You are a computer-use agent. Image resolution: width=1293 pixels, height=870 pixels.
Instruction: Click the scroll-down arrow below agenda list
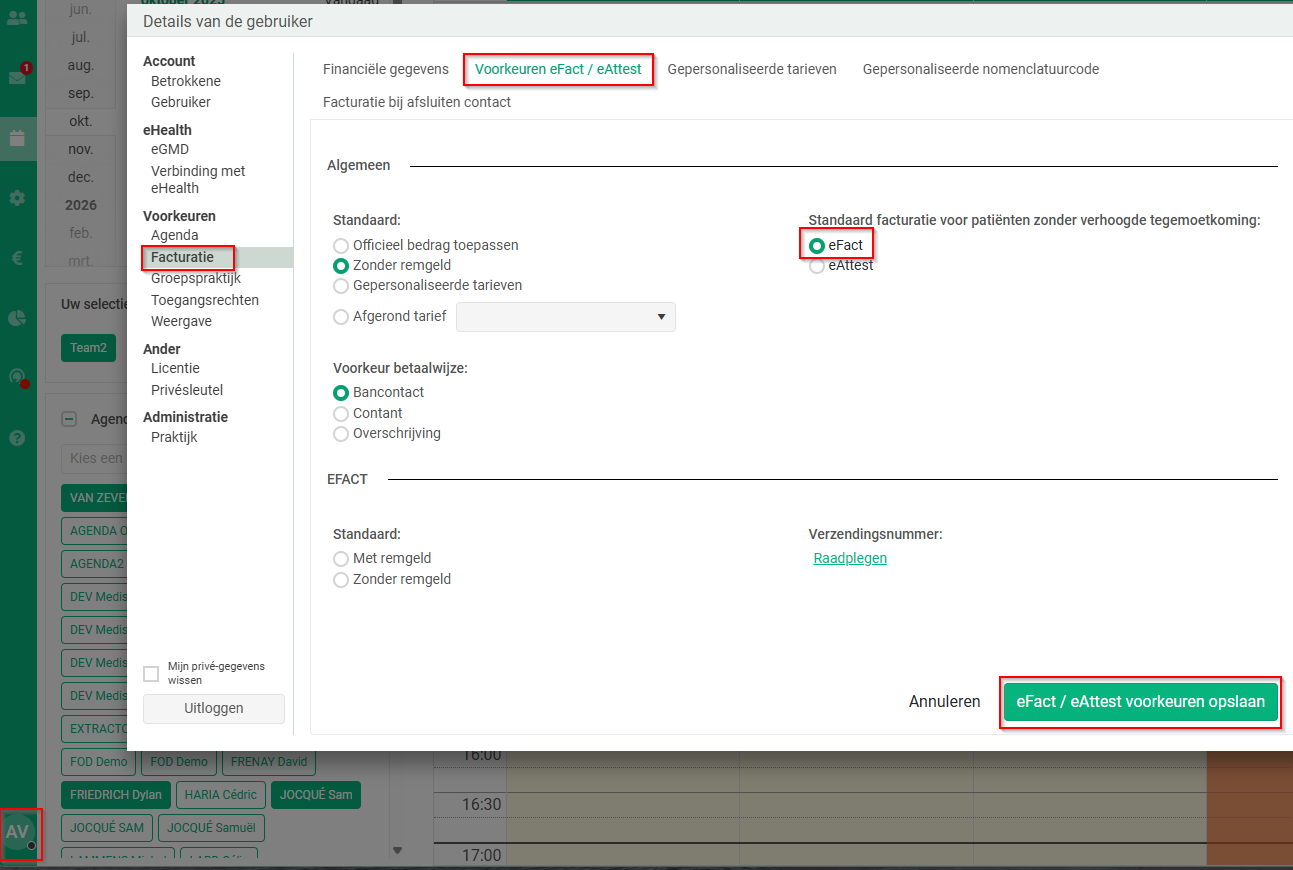point(397,851)
